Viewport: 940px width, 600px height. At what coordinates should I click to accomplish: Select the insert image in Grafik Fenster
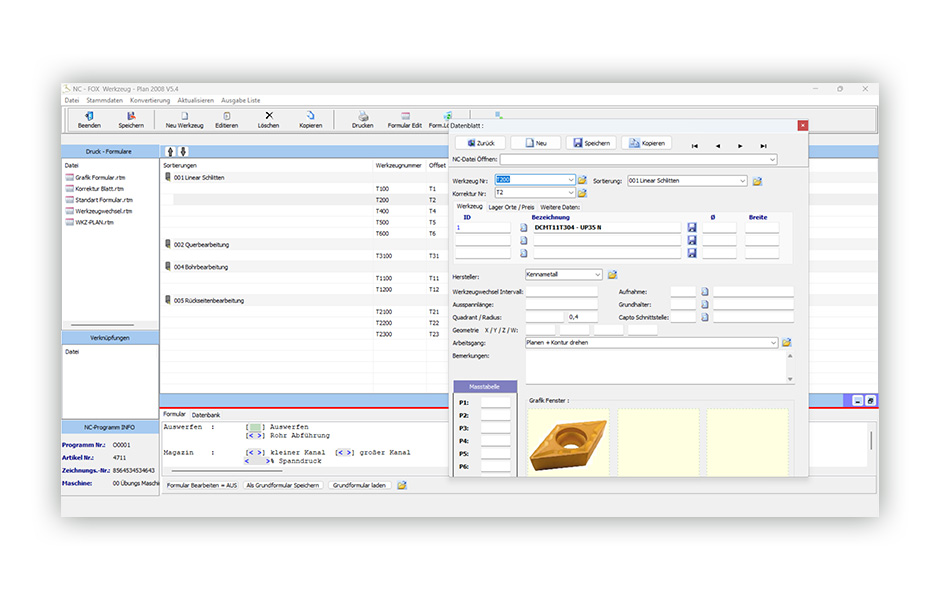pyautogui.click(x=568, y=444)
